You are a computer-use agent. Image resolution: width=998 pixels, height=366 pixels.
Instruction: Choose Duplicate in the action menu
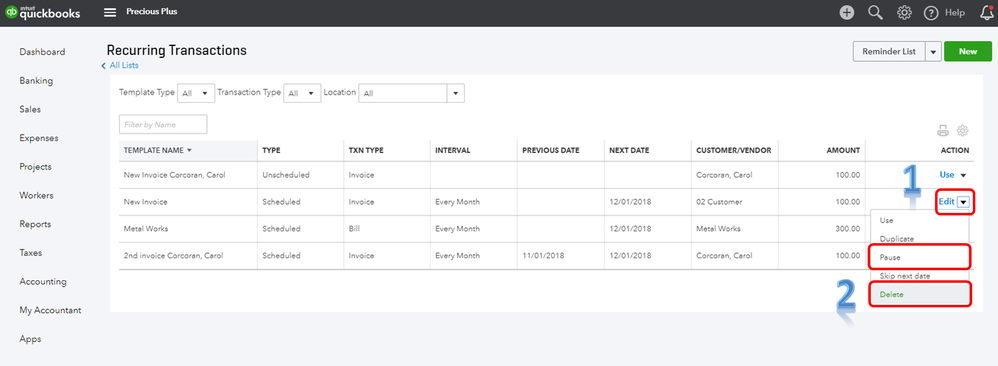[x=919, y=239]
